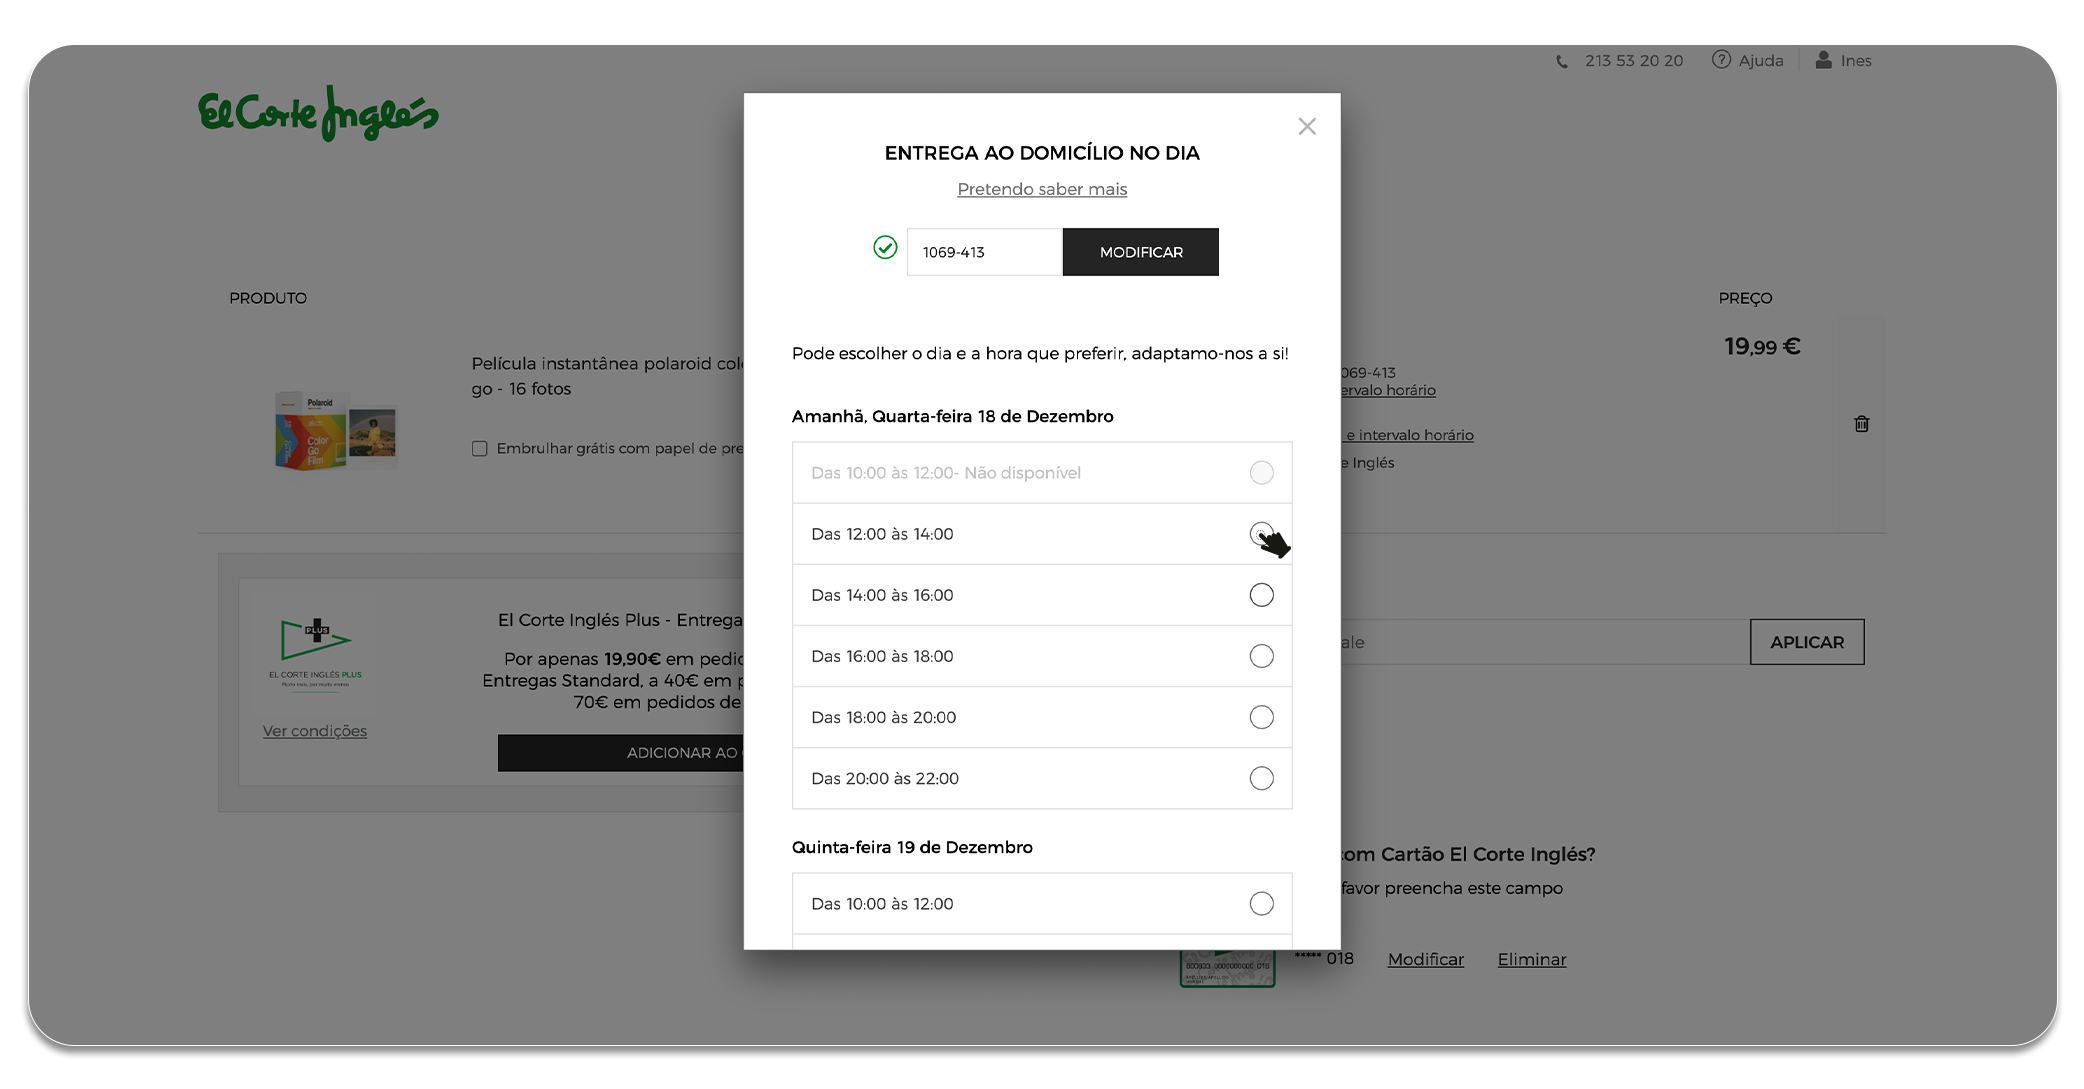Select the 20:00 às 22:00 slot
Screen dimensions: 2084x1089
[x=1261, y=778]
